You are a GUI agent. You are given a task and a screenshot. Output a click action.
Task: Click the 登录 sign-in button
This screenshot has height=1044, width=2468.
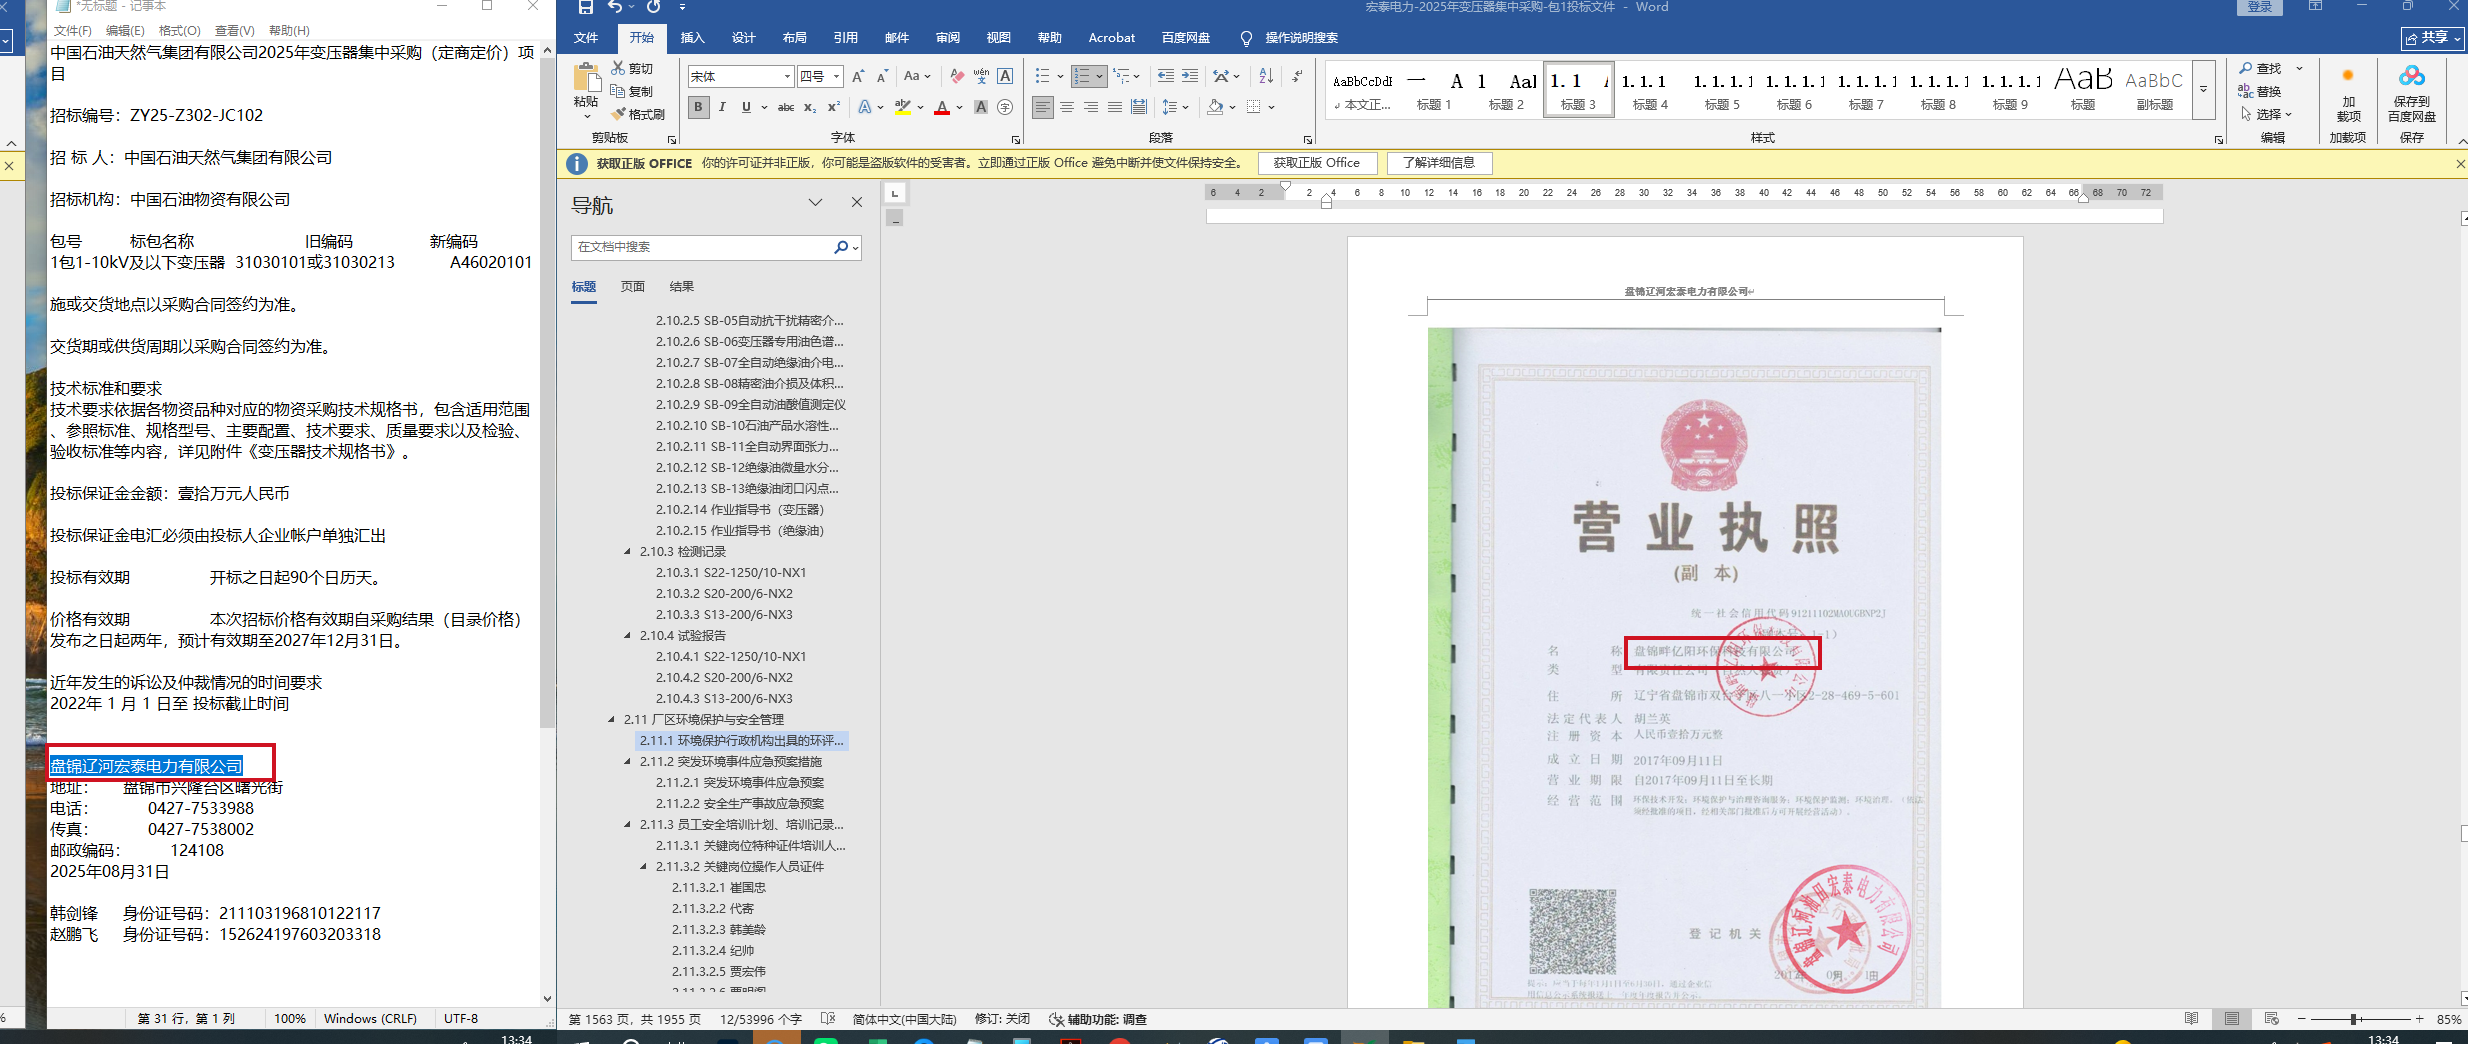pyautogui.click(x=2260, y=7)
